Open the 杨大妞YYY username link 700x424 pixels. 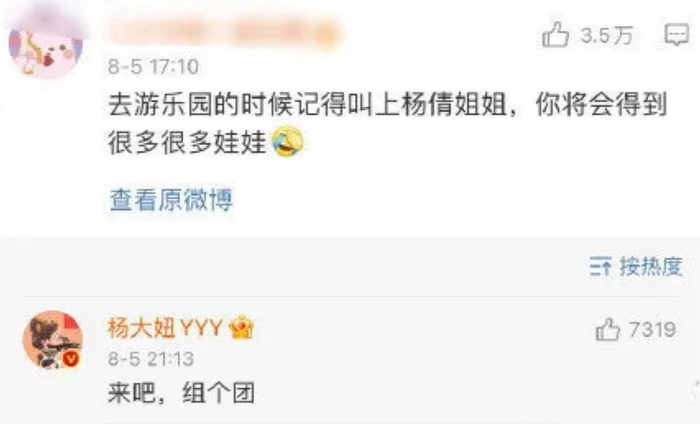tap(165, 328)
